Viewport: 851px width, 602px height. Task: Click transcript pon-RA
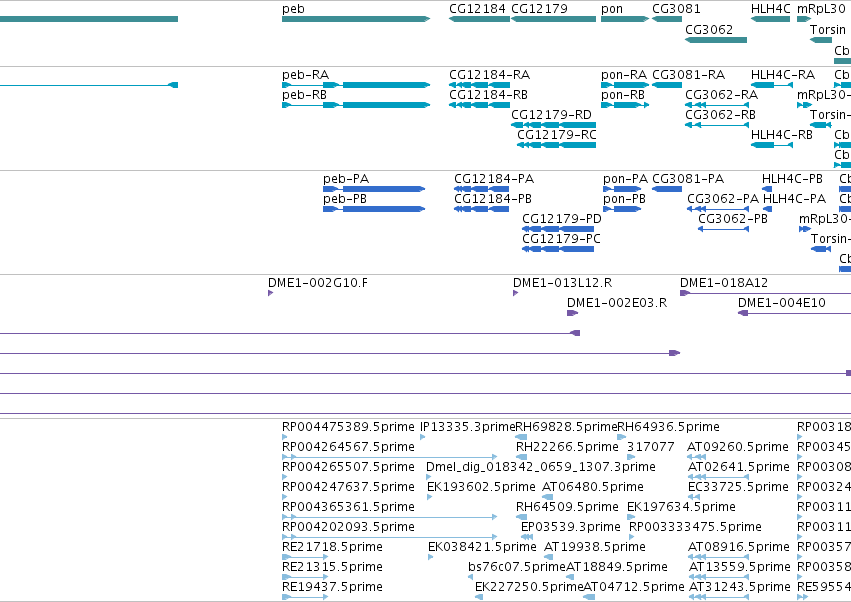[x=625, y=85]
